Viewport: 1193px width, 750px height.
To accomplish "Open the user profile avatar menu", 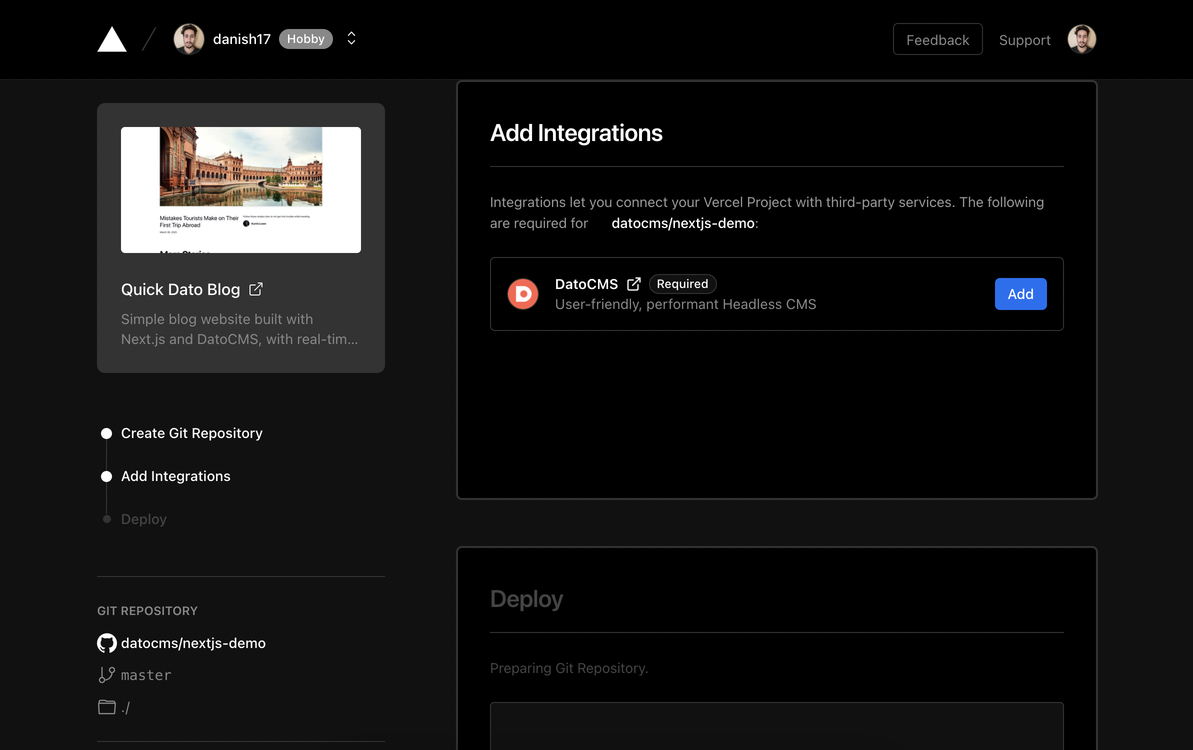I will (1081, 39).
